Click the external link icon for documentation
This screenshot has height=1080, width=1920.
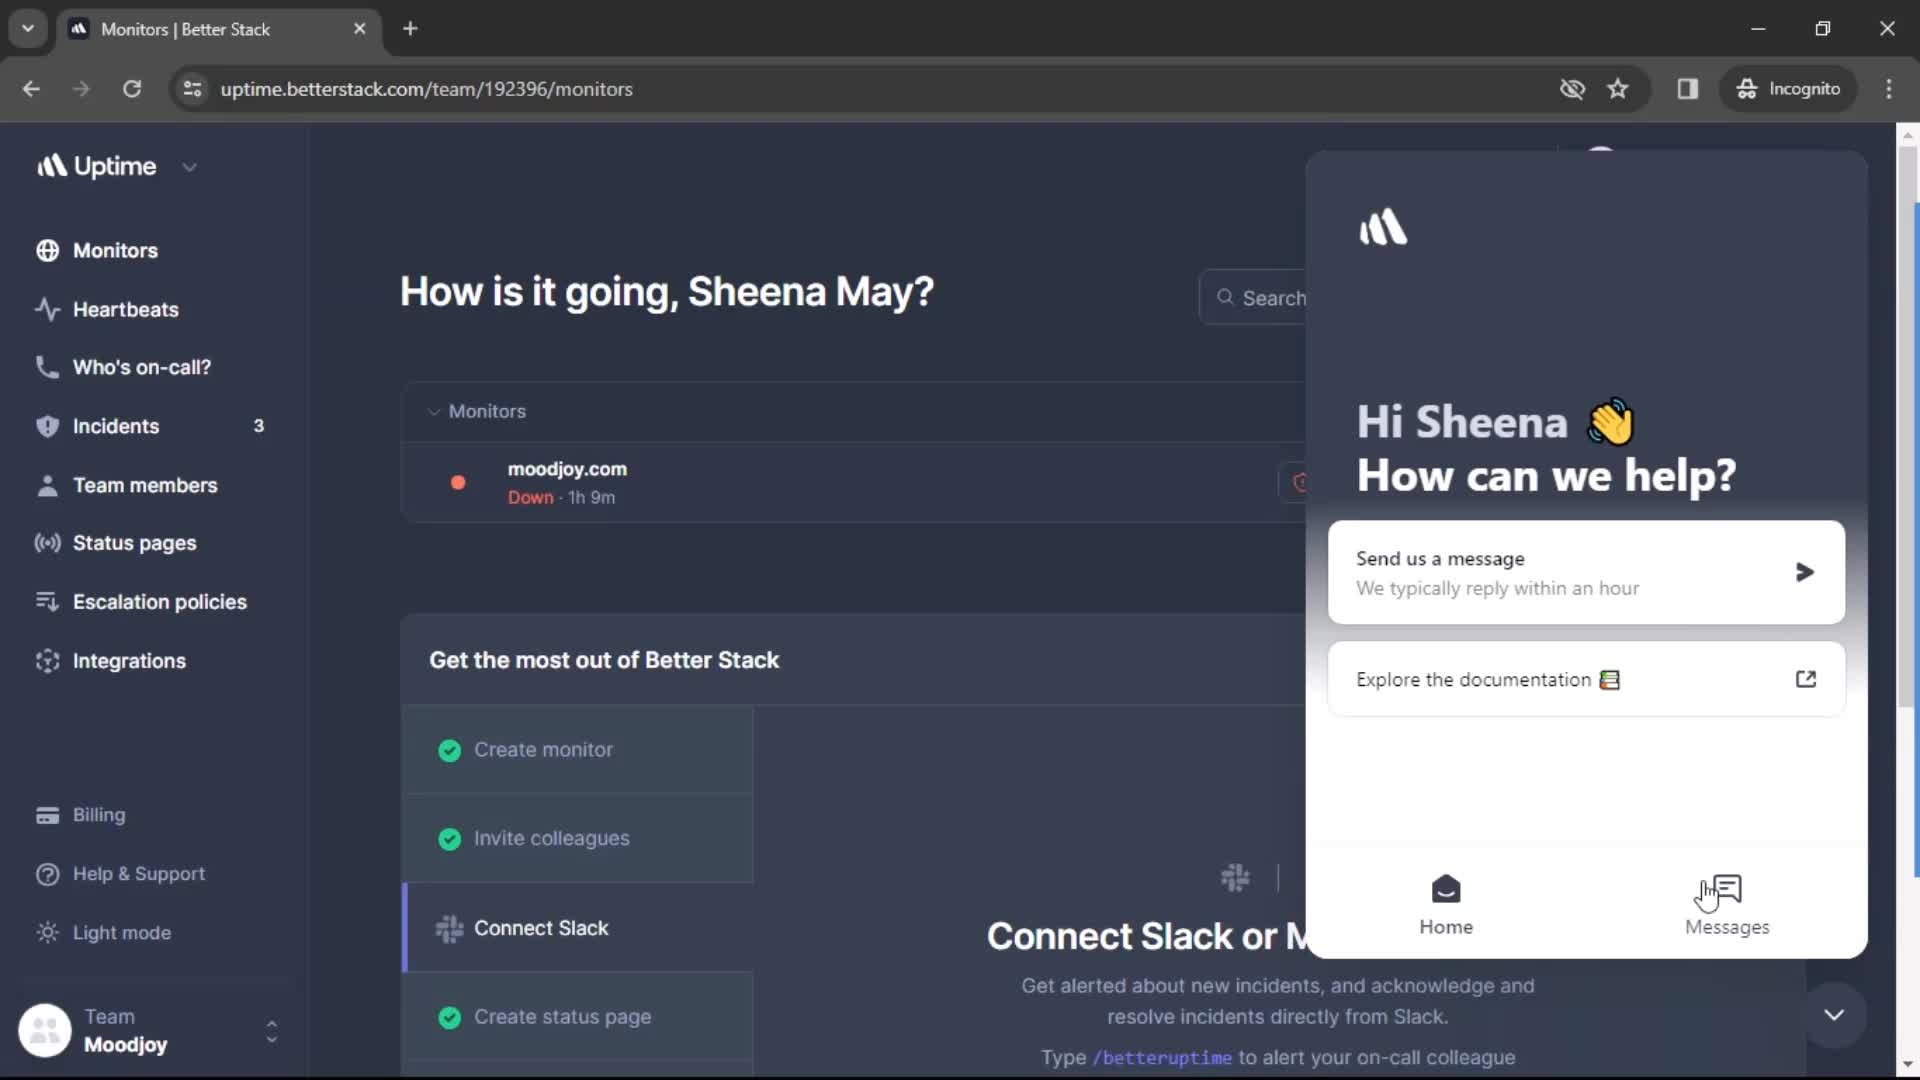tap(1805, 679)
